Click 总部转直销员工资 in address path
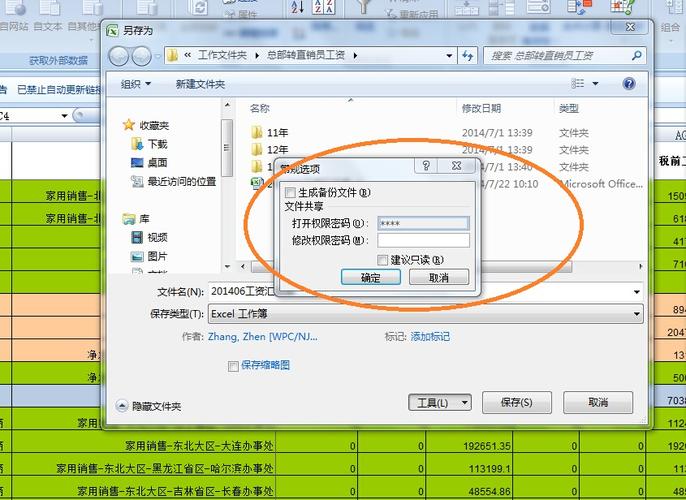Viewport: 686px width, 500px height. coord(306,55)
